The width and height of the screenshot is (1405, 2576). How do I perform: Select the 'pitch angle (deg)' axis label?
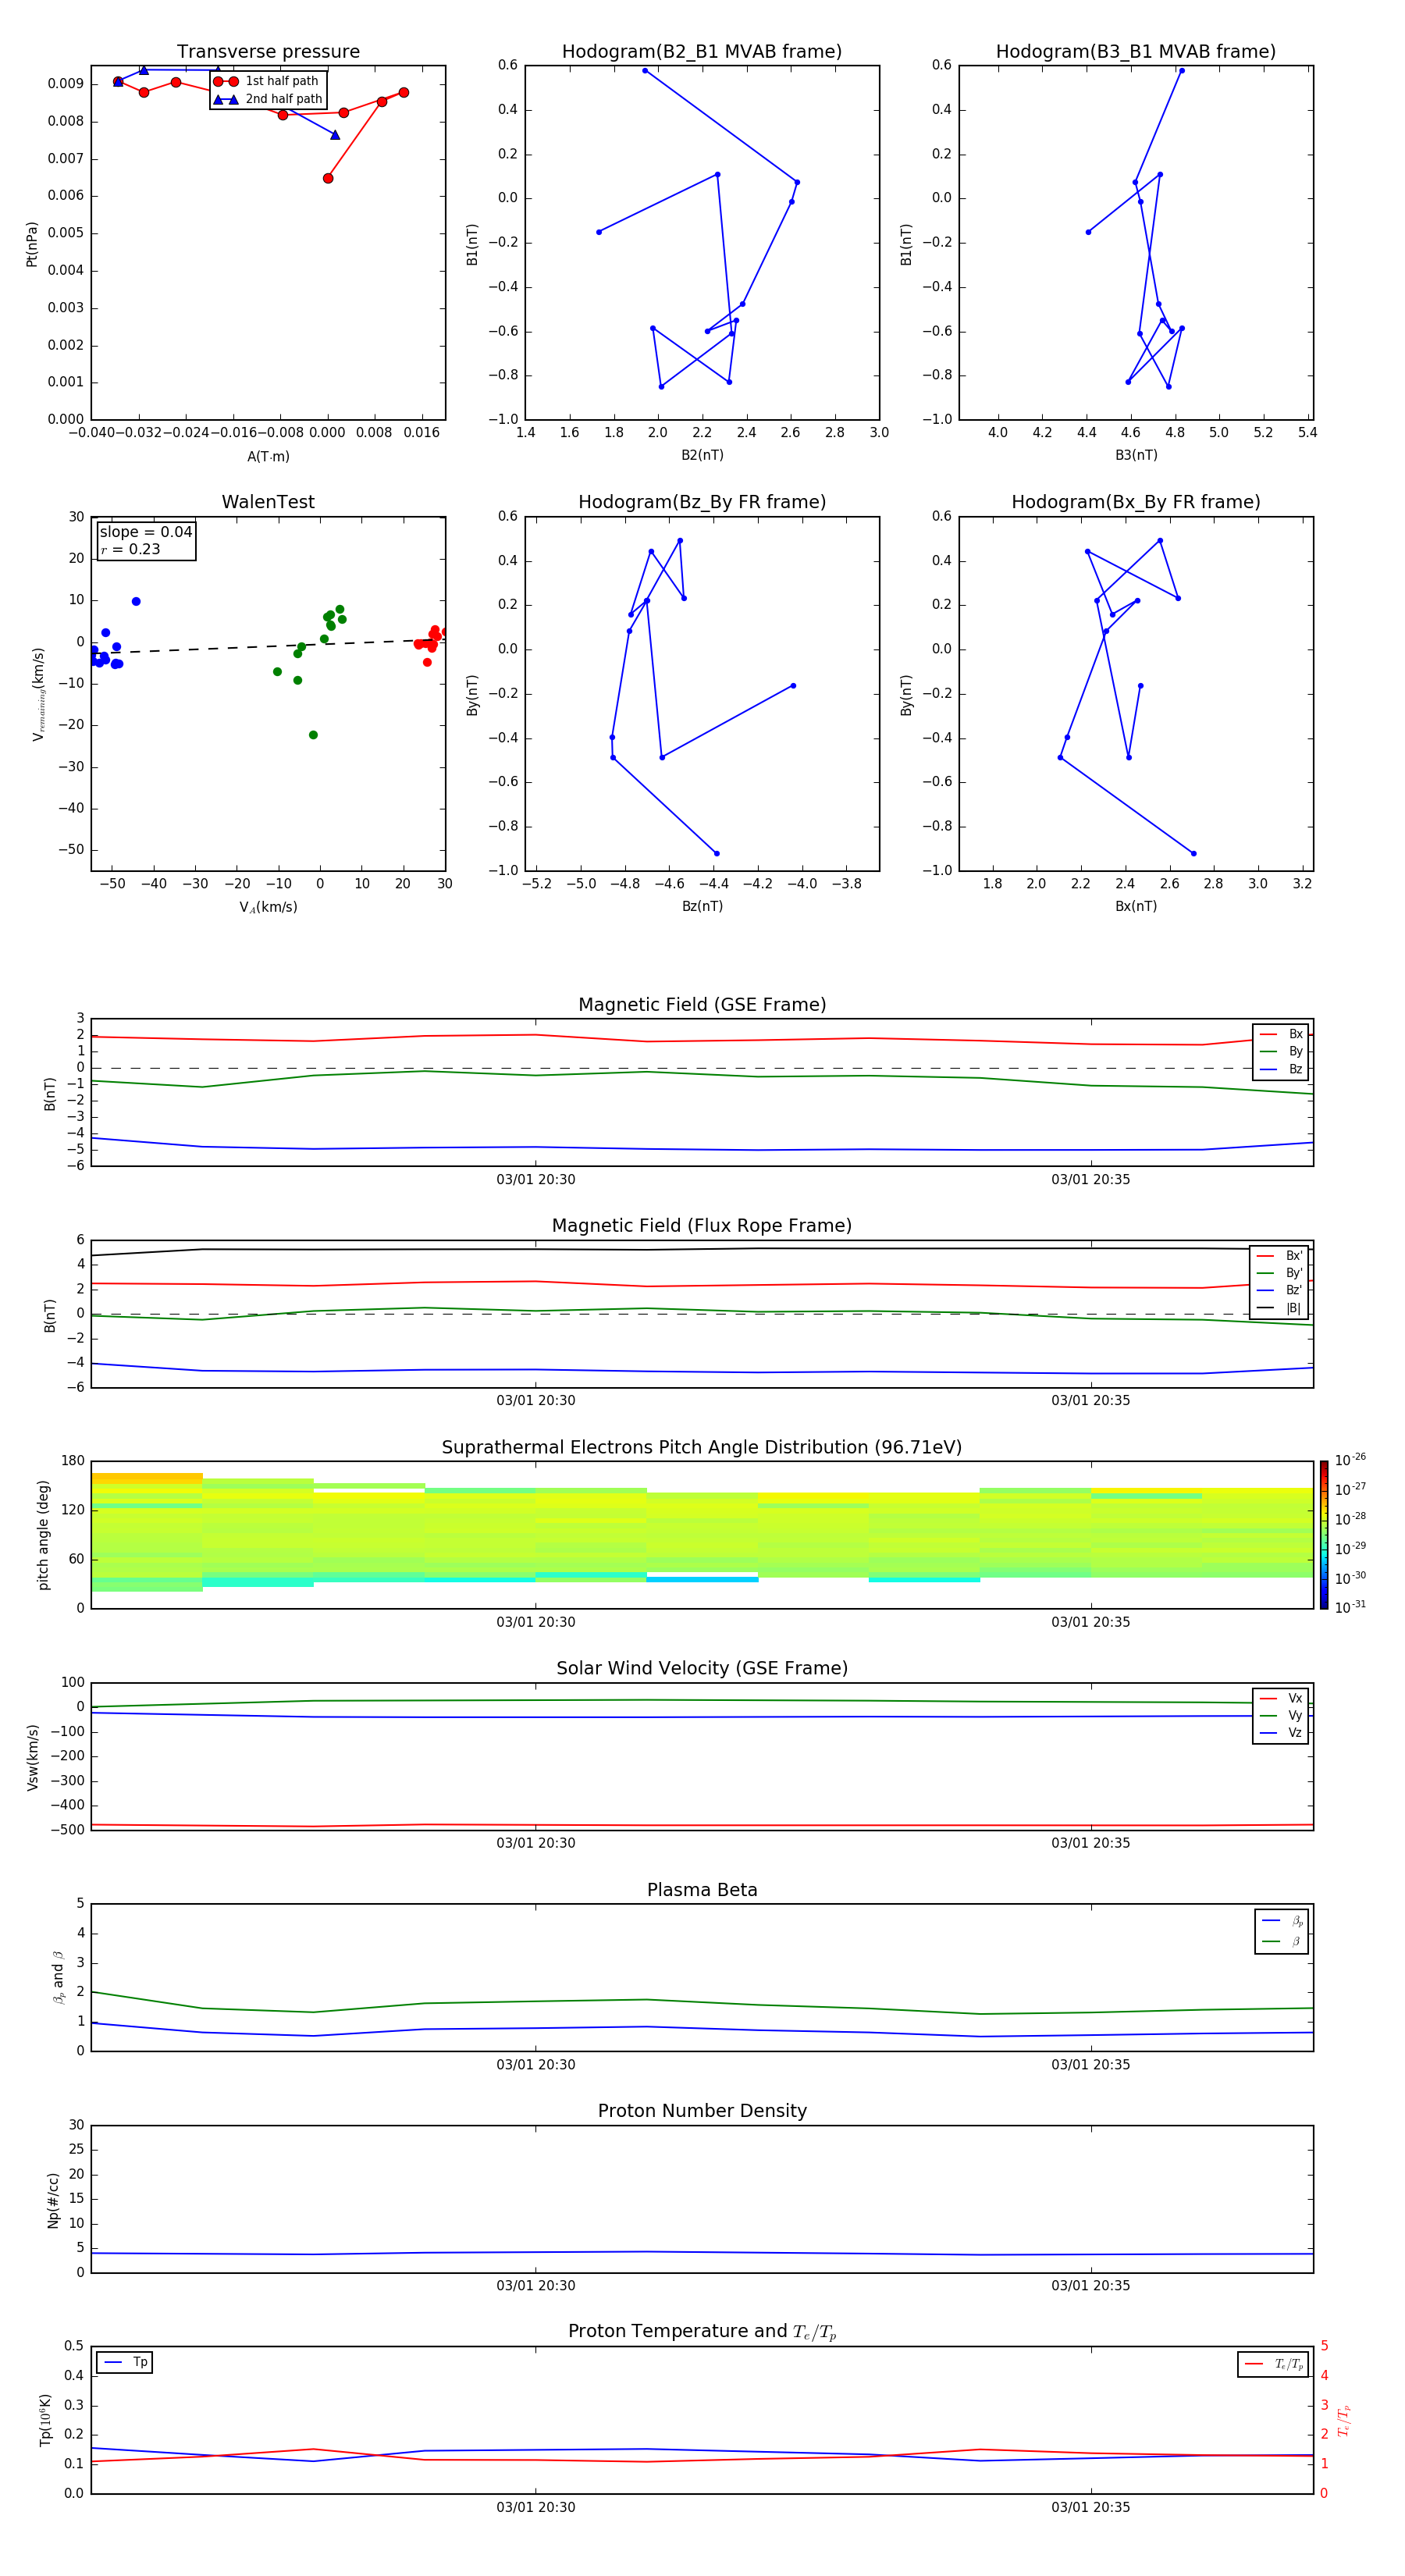[43, 1535]
